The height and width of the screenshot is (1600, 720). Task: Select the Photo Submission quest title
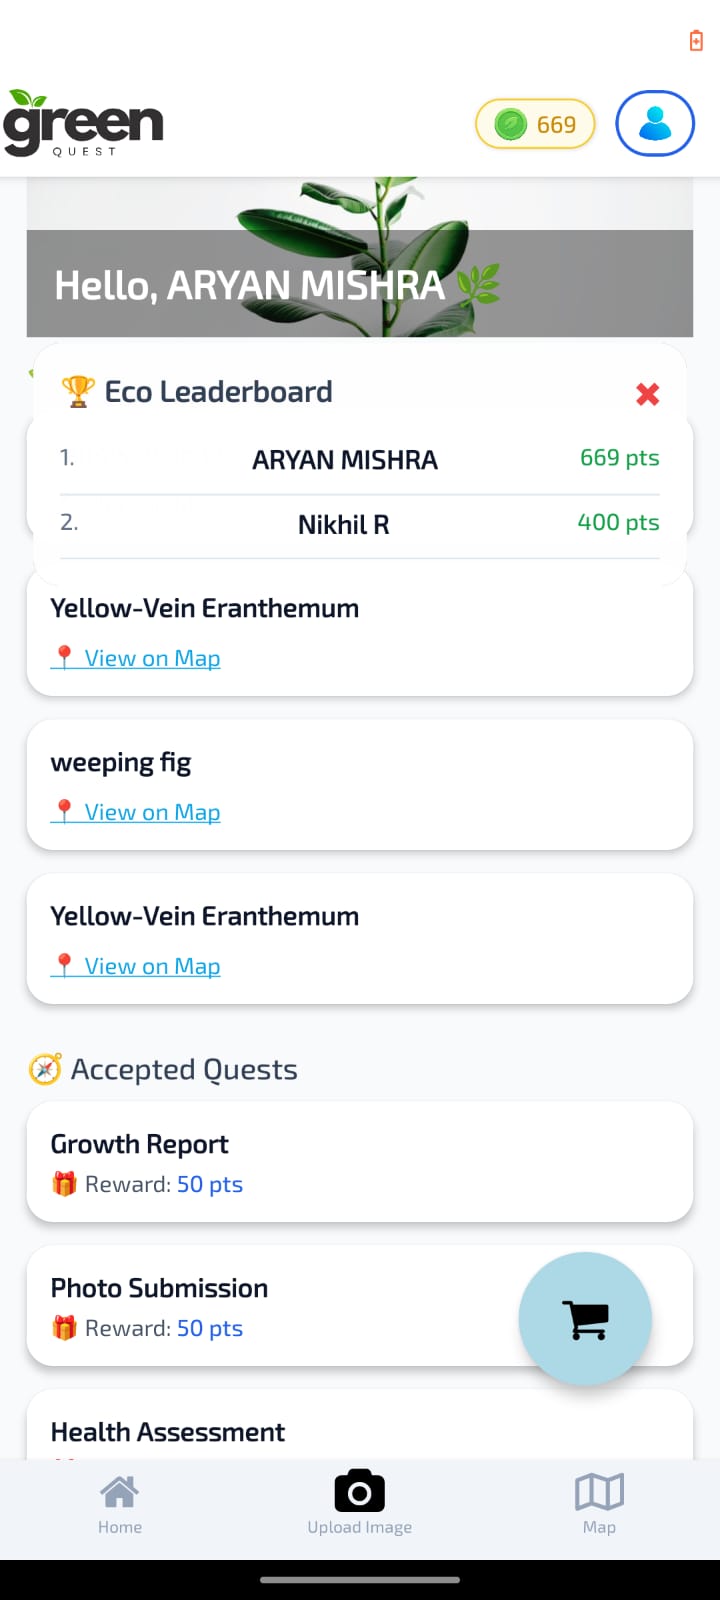click(x=160, y=1288)
